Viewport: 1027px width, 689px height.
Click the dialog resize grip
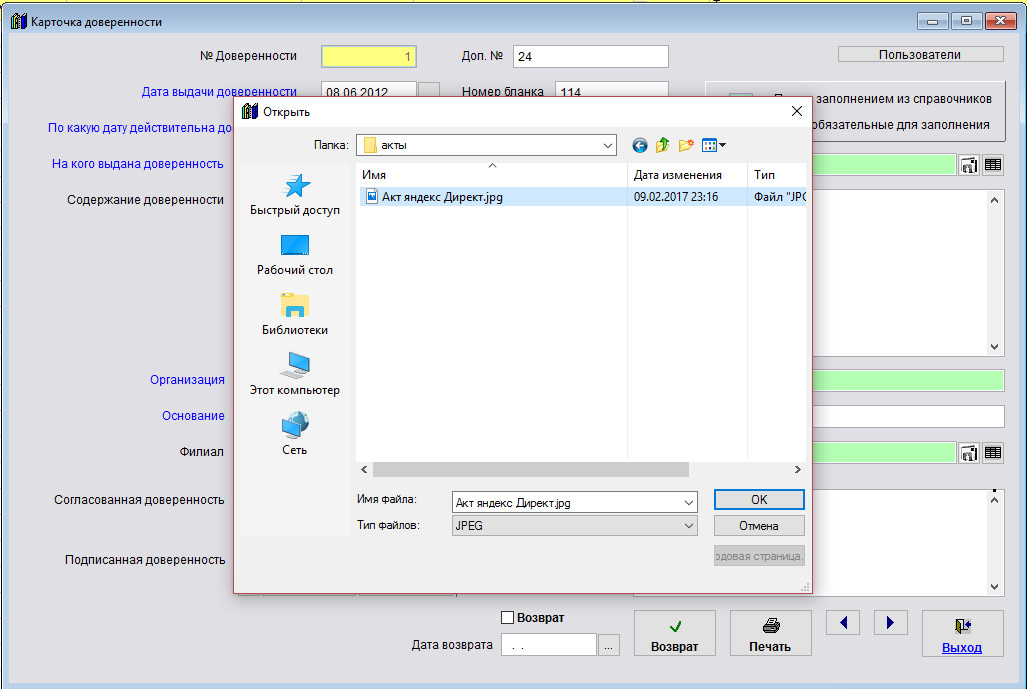pos(805,587)
